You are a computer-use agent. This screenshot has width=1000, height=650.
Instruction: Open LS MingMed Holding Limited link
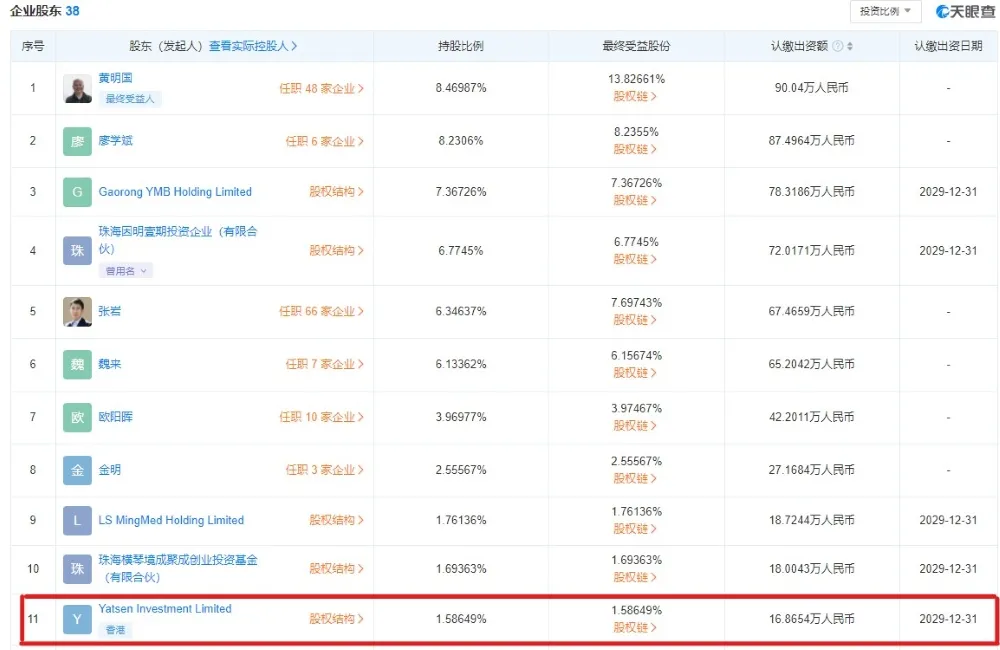click(171, 521)
